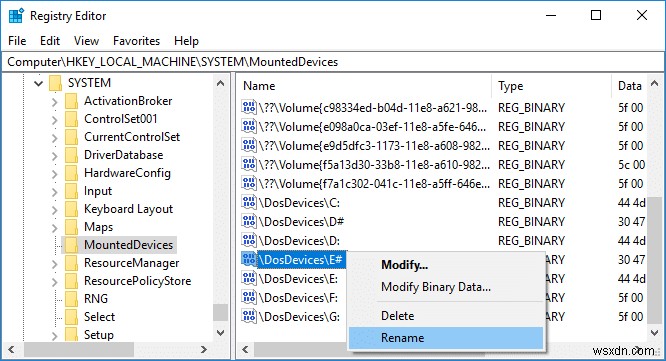
Task: Click the Input folder icon
Action: (72, 191)
